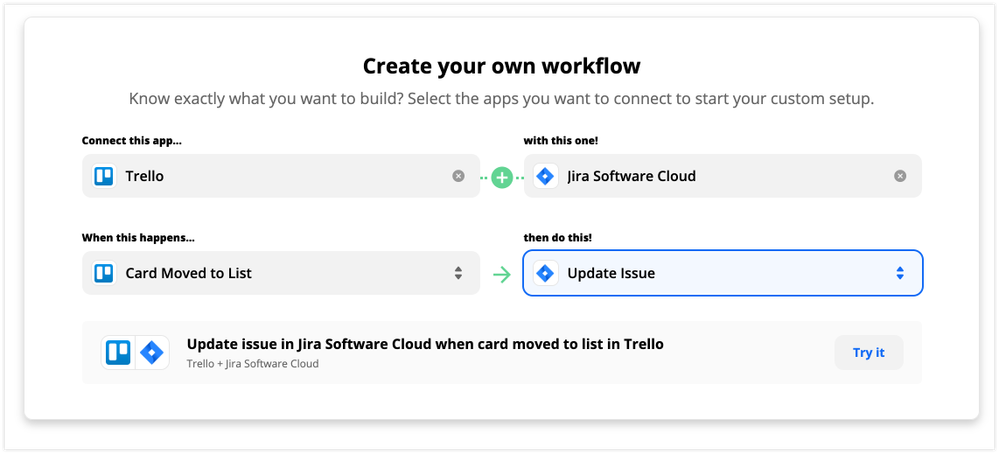Click the Trello + Jira Software Cloud subtitle

[252, 364]
